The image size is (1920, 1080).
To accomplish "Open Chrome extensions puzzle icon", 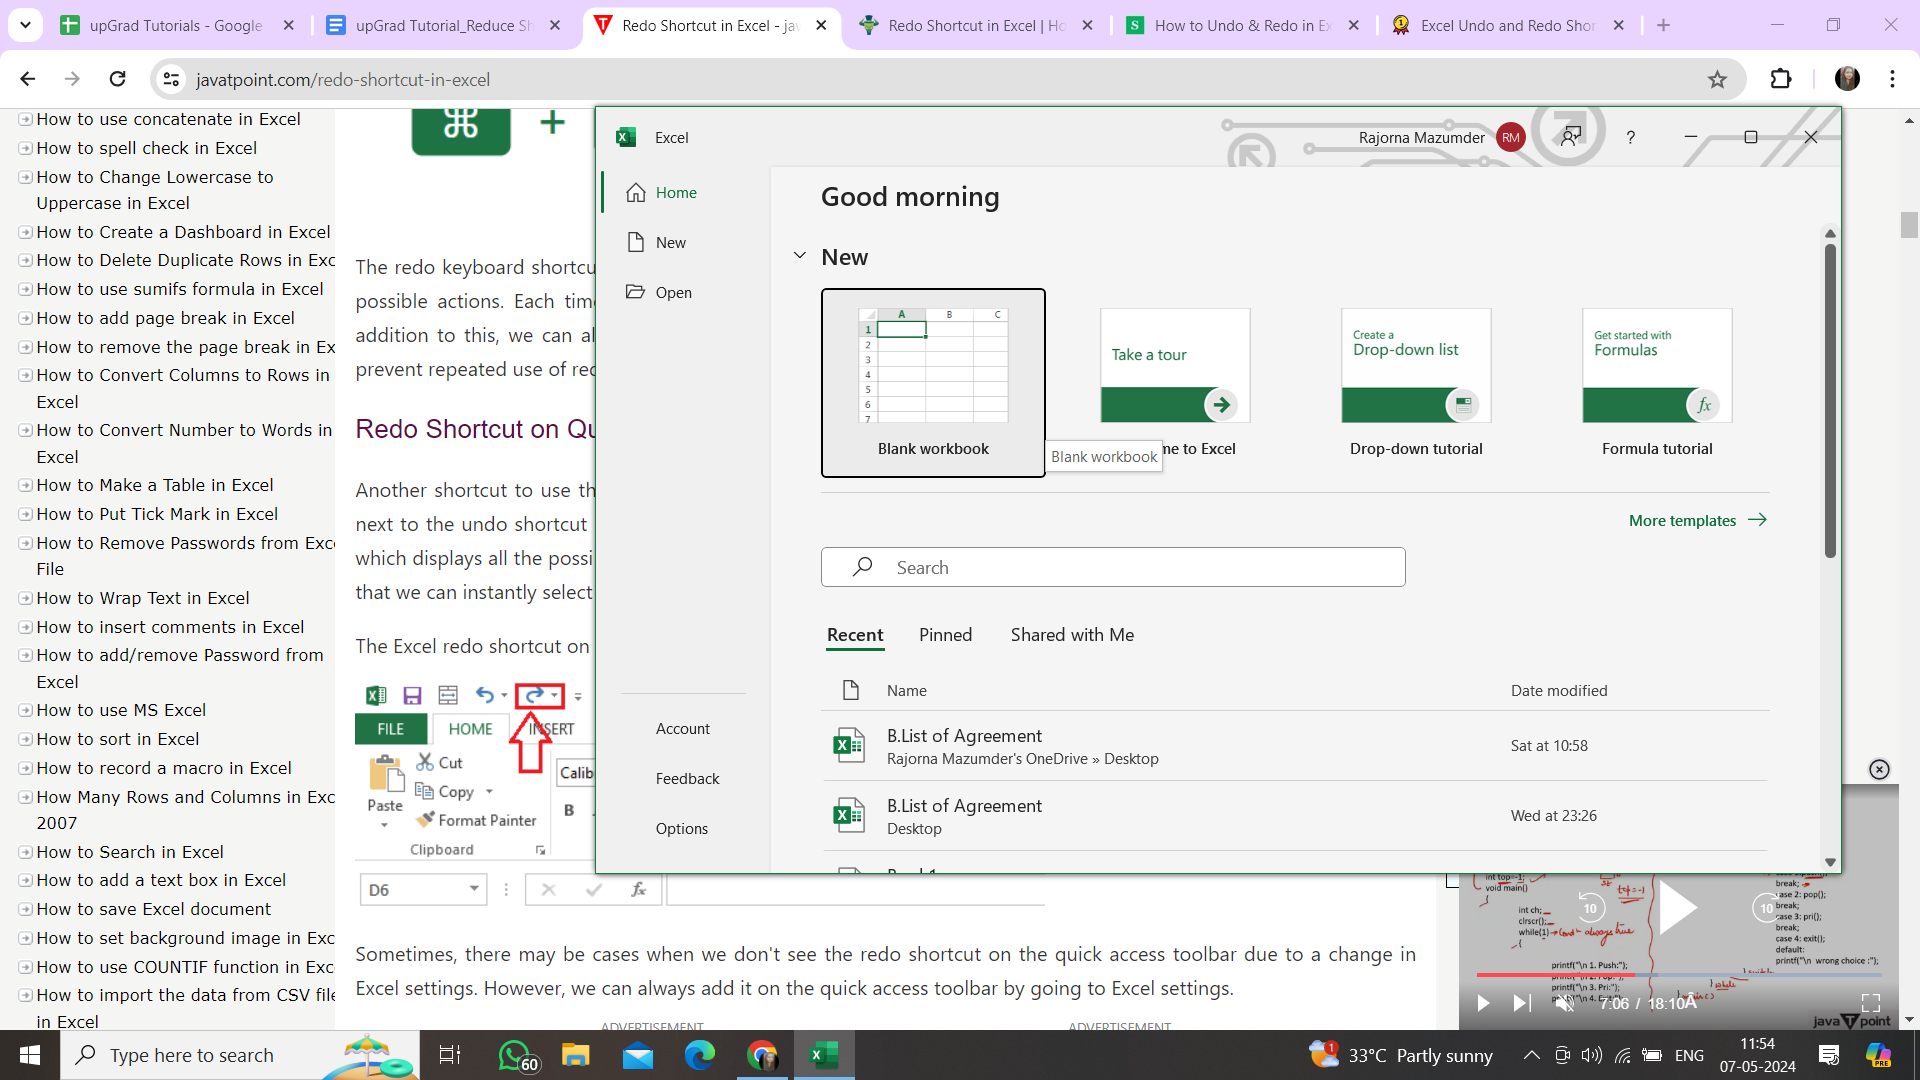I will pyautogui.click(x=1781, y=79).
